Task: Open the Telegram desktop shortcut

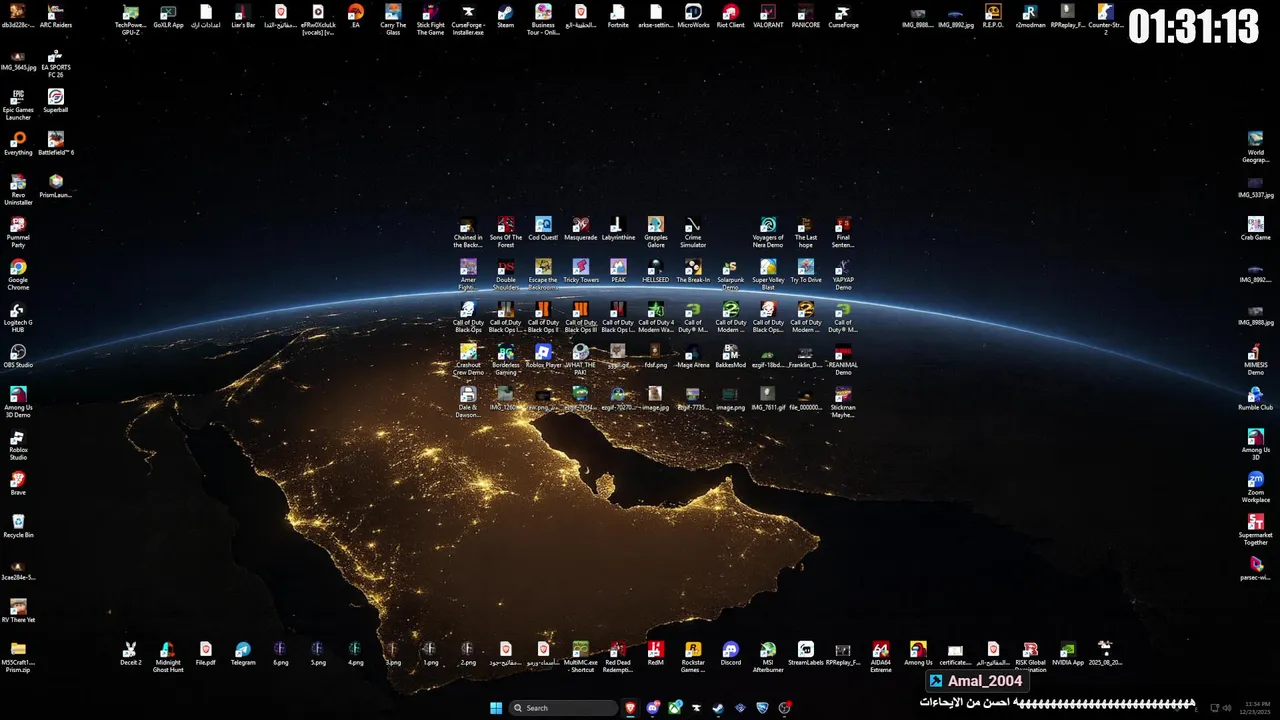Action: (243, 654)
